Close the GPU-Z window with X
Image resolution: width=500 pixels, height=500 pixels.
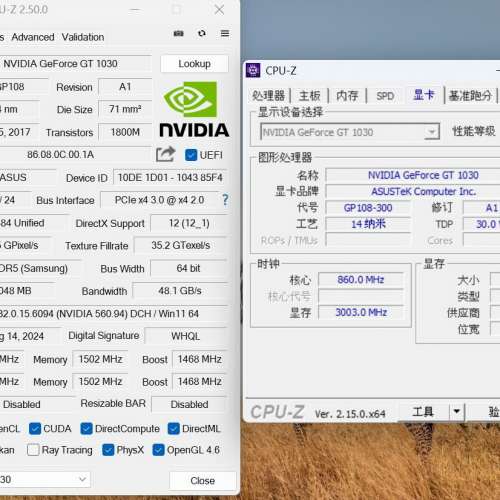point(219,10)
